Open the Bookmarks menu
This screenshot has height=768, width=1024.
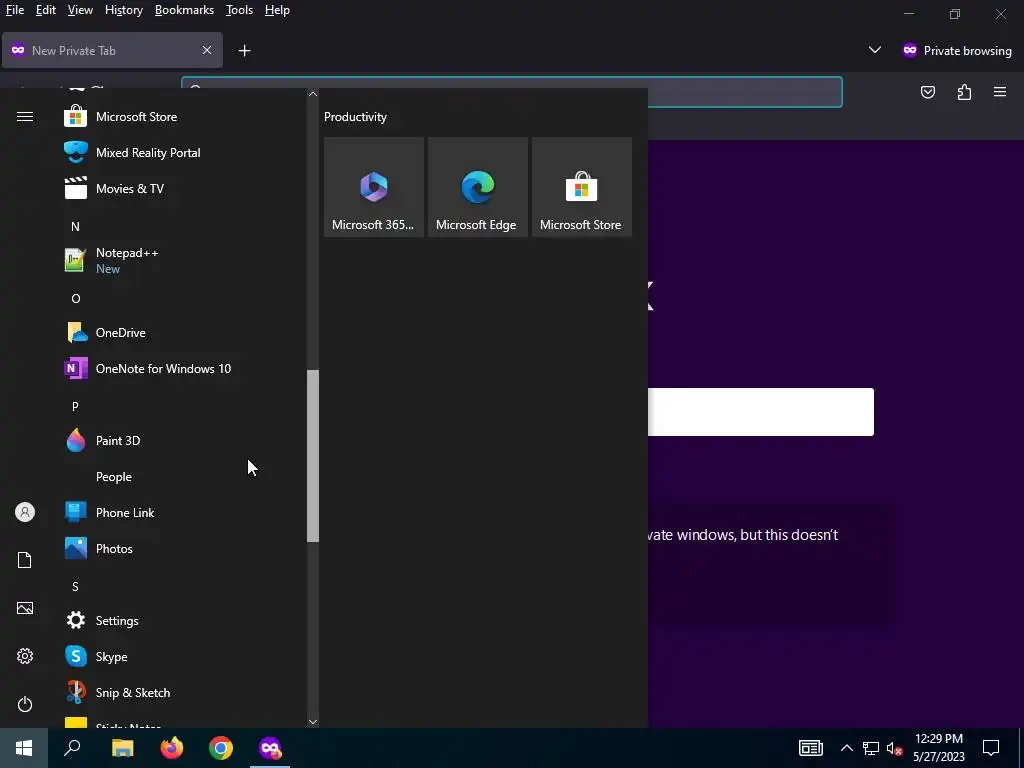[x=184, y=10]
